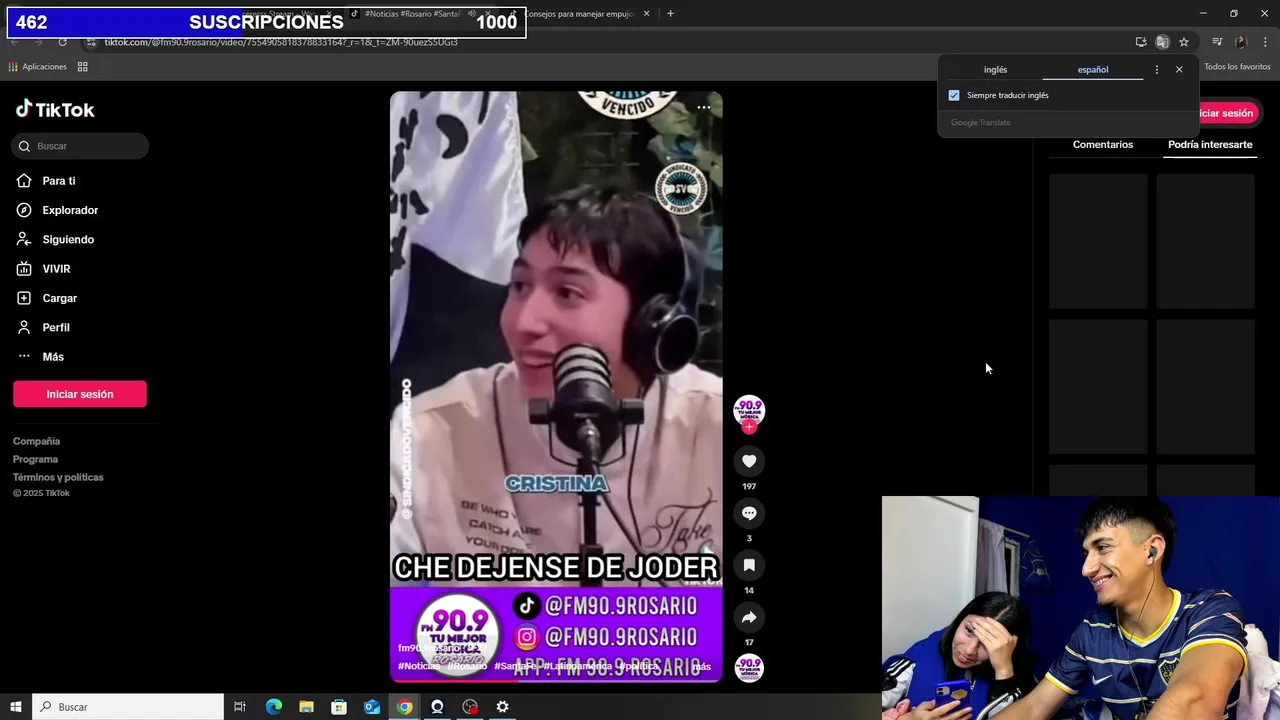Click the Translate icon in address bar
The height and width of the screenshot is (720, 1280).
pos(1162,42)
